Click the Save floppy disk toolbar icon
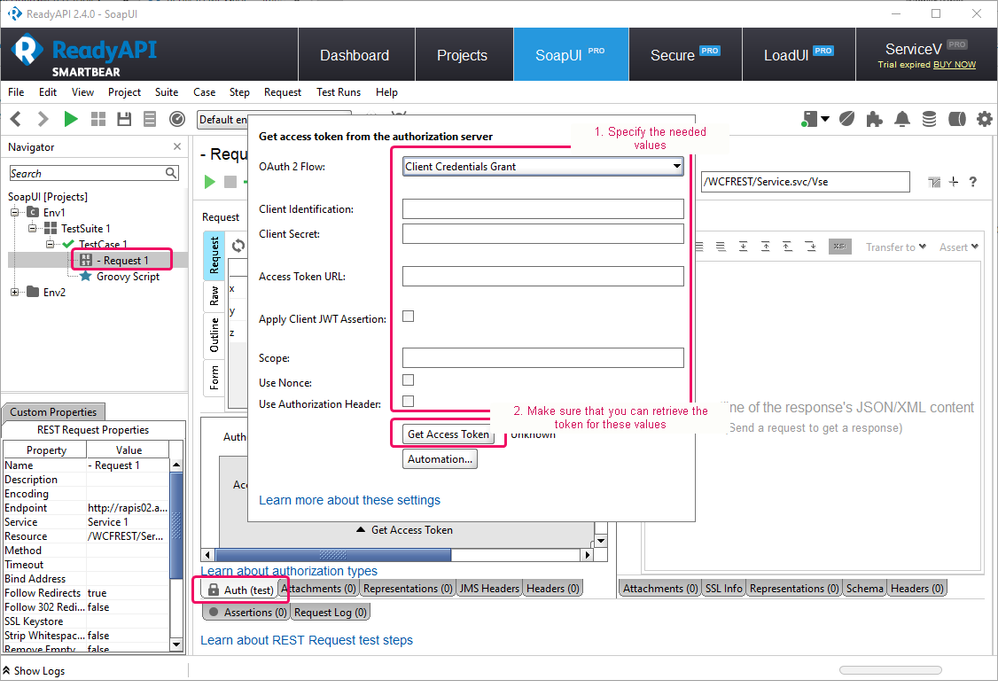 coord(124,119)
